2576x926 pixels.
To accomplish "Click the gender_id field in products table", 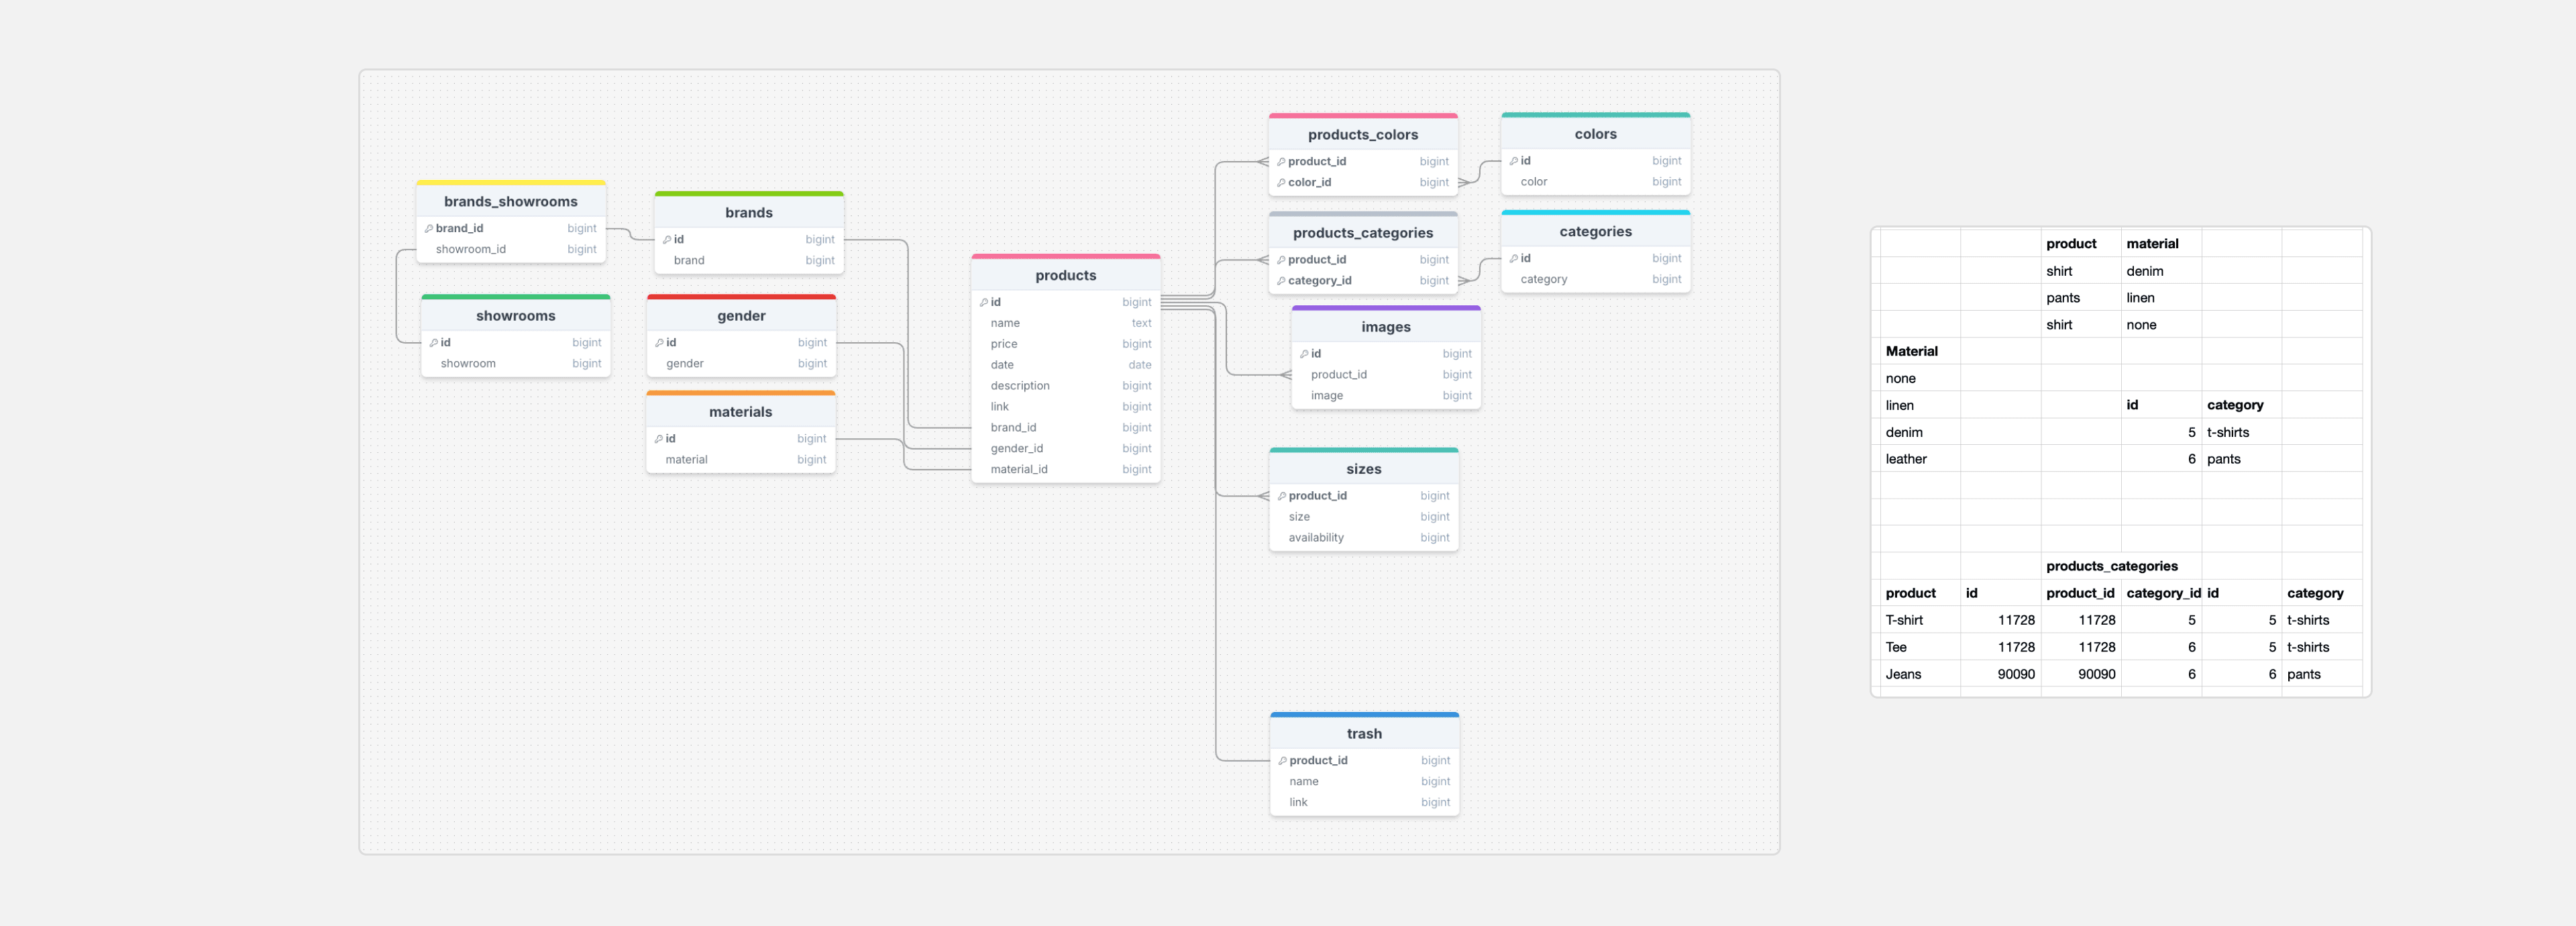I will click(1066, 449).
